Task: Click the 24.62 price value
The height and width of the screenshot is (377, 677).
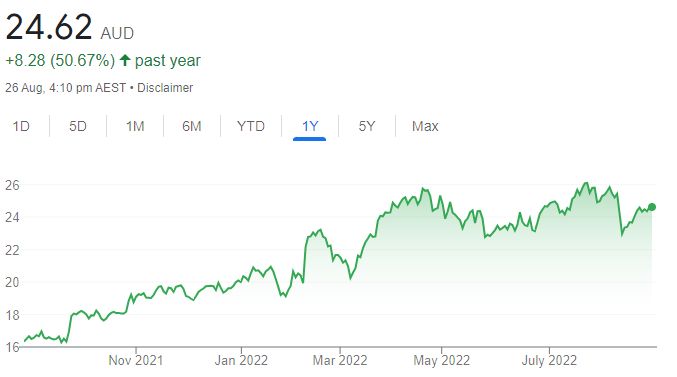Action: point(49,27)
